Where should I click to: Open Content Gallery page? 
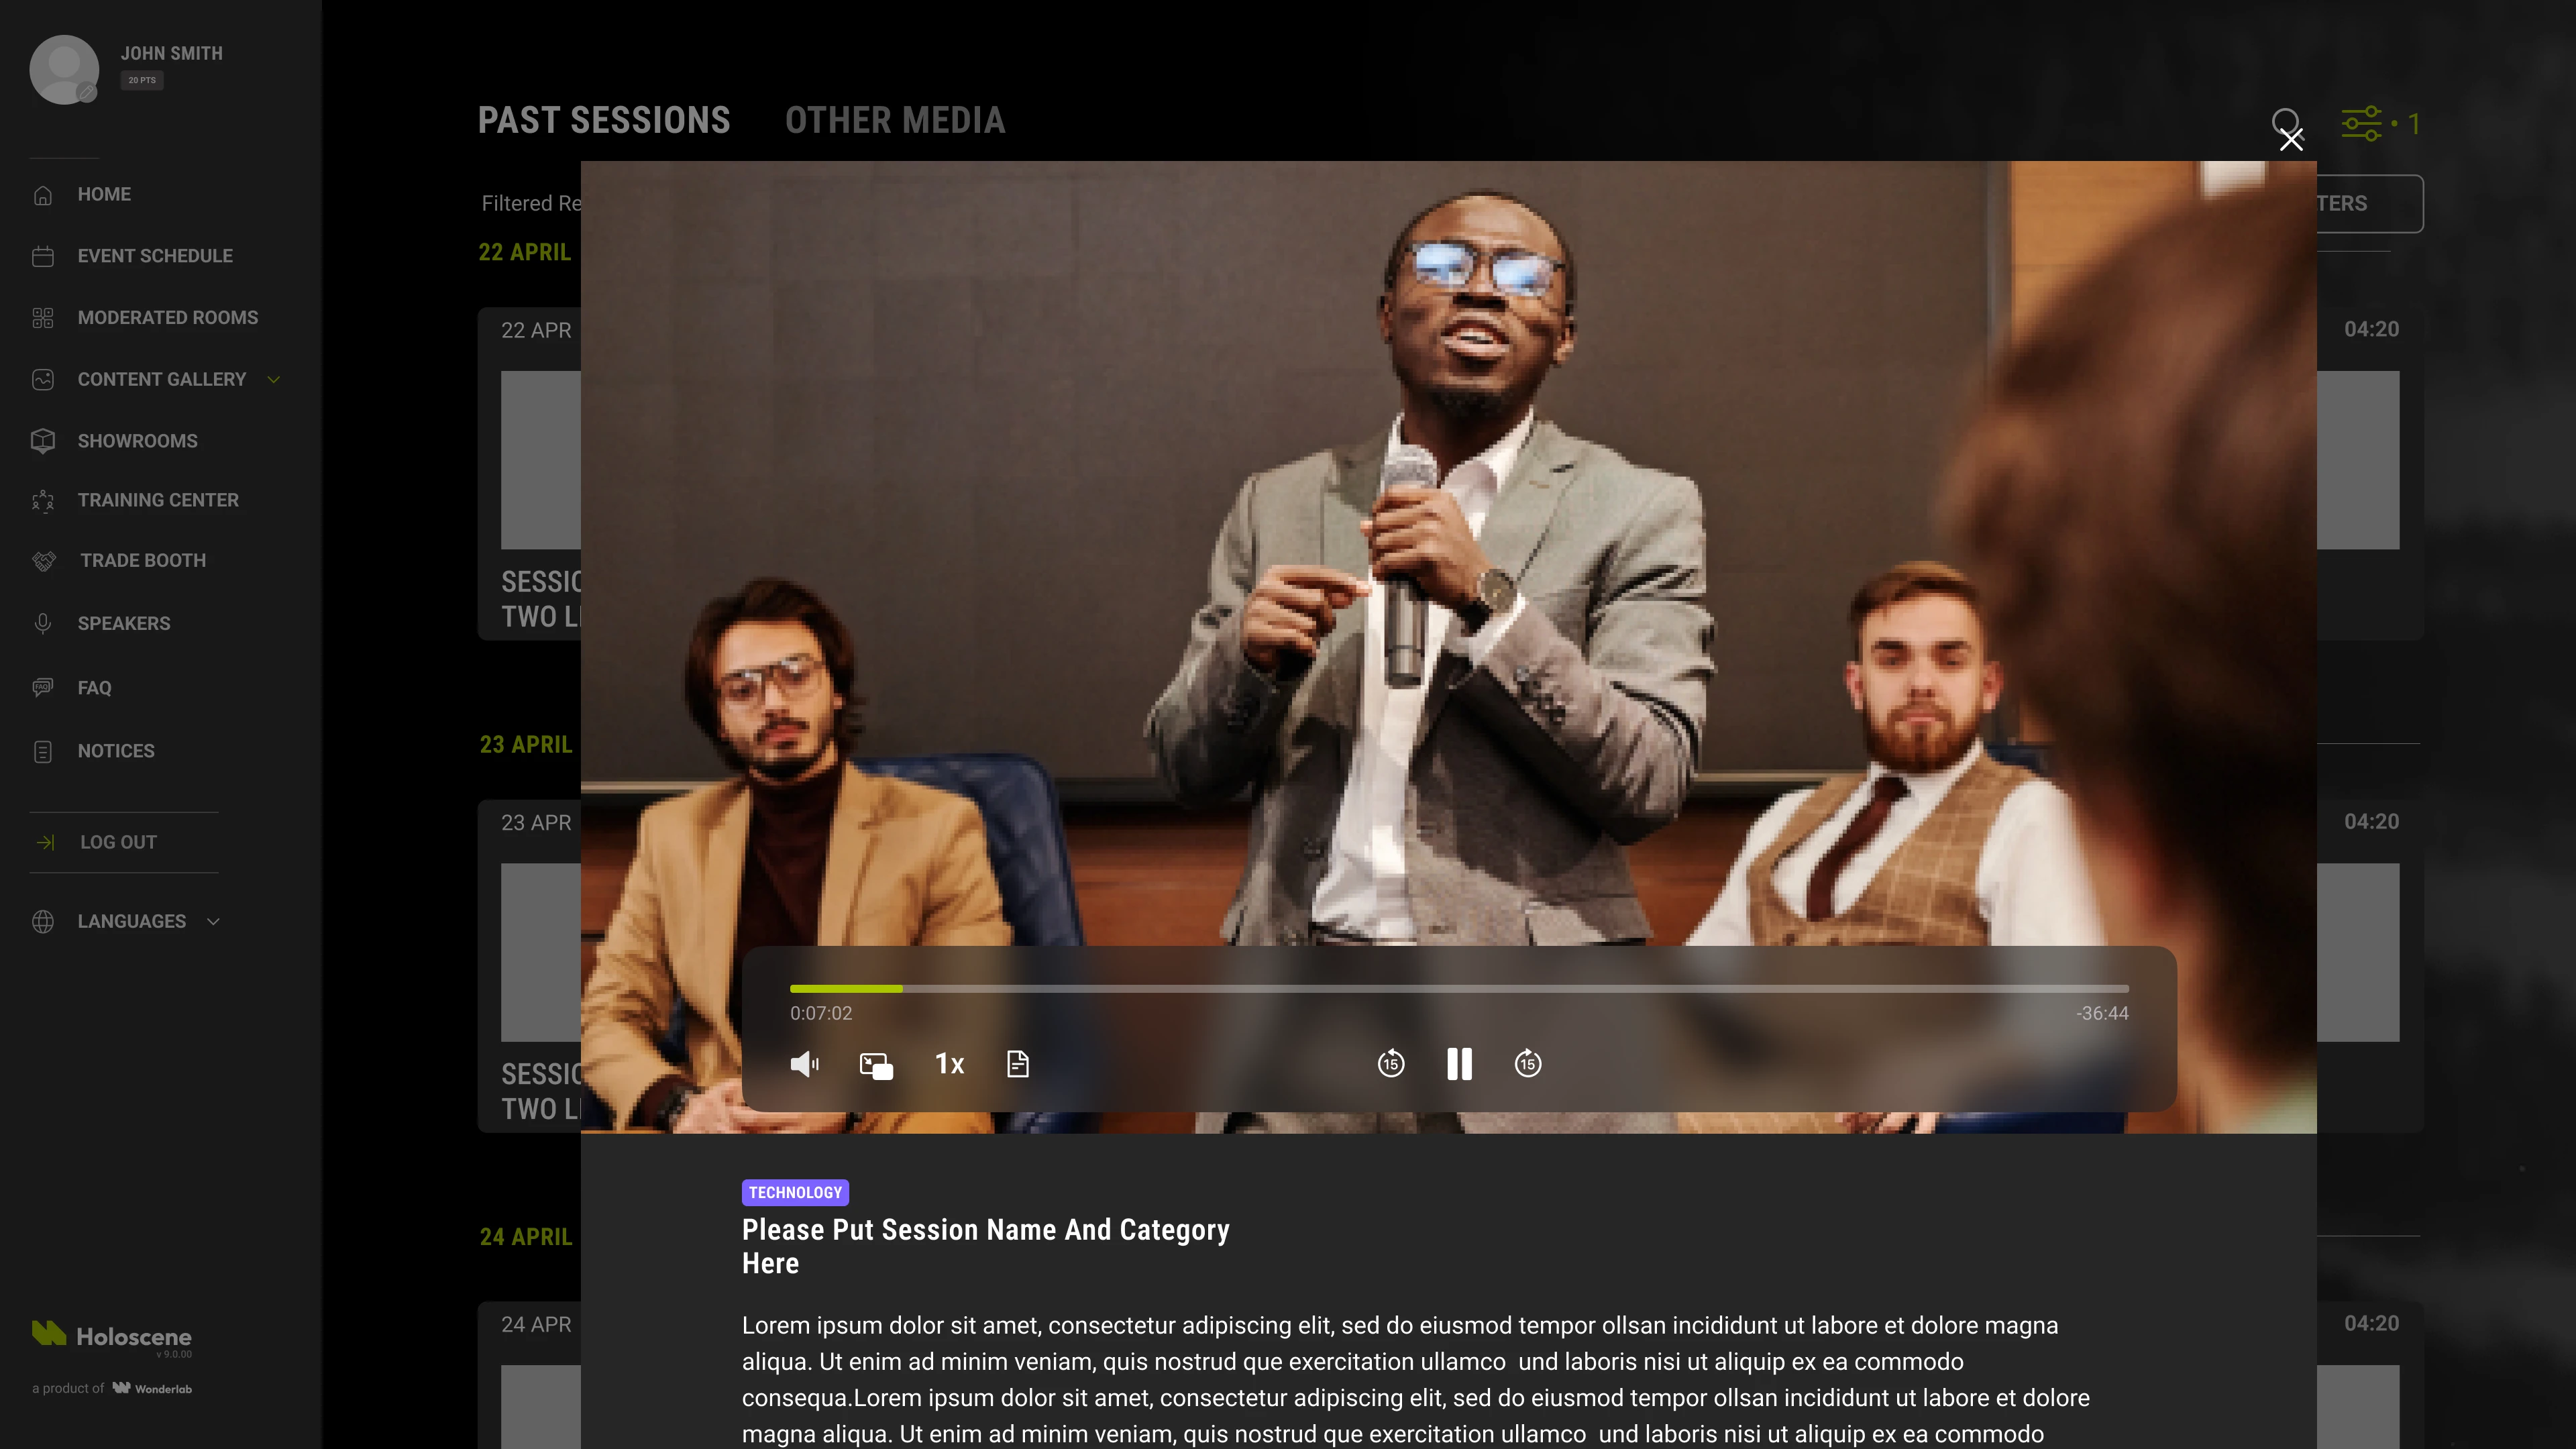[161, 380]
